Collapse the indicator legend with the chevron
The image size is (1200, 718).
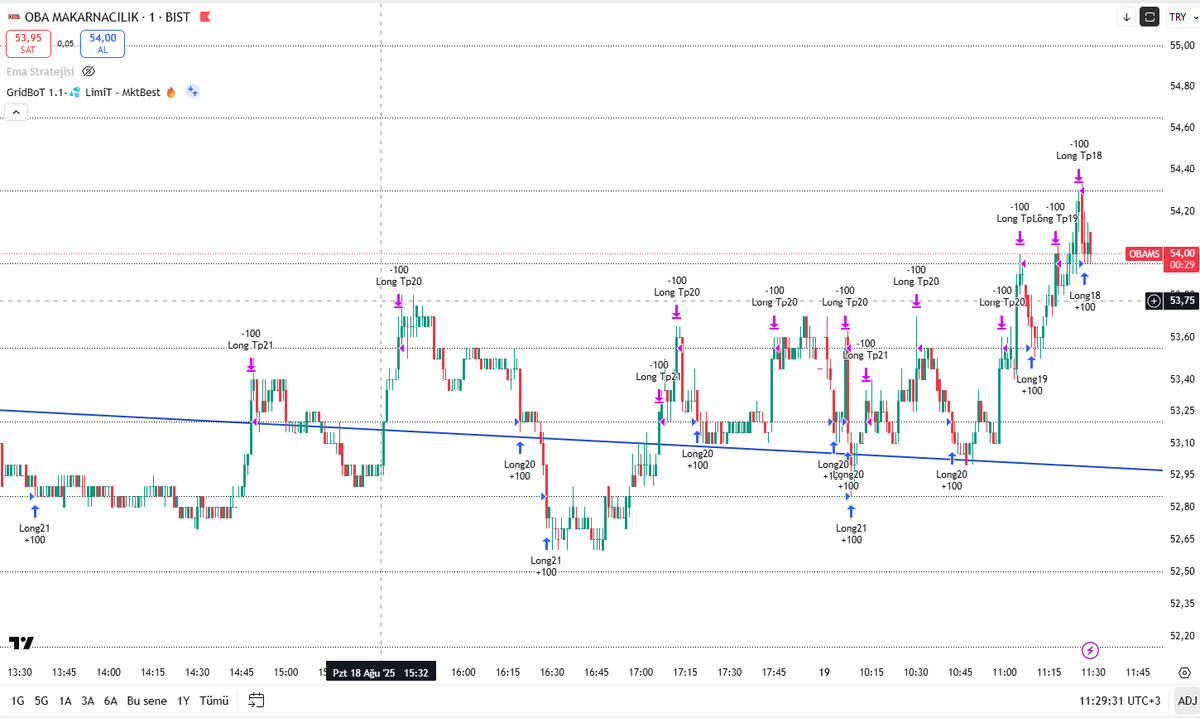pyautogui.click(x=15, y=114)
